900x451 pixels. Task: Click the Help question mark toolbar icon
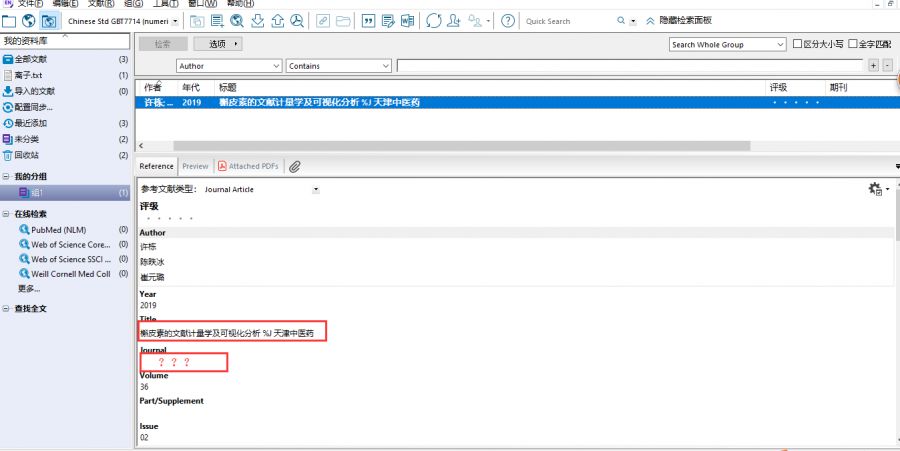coord(508,21)
